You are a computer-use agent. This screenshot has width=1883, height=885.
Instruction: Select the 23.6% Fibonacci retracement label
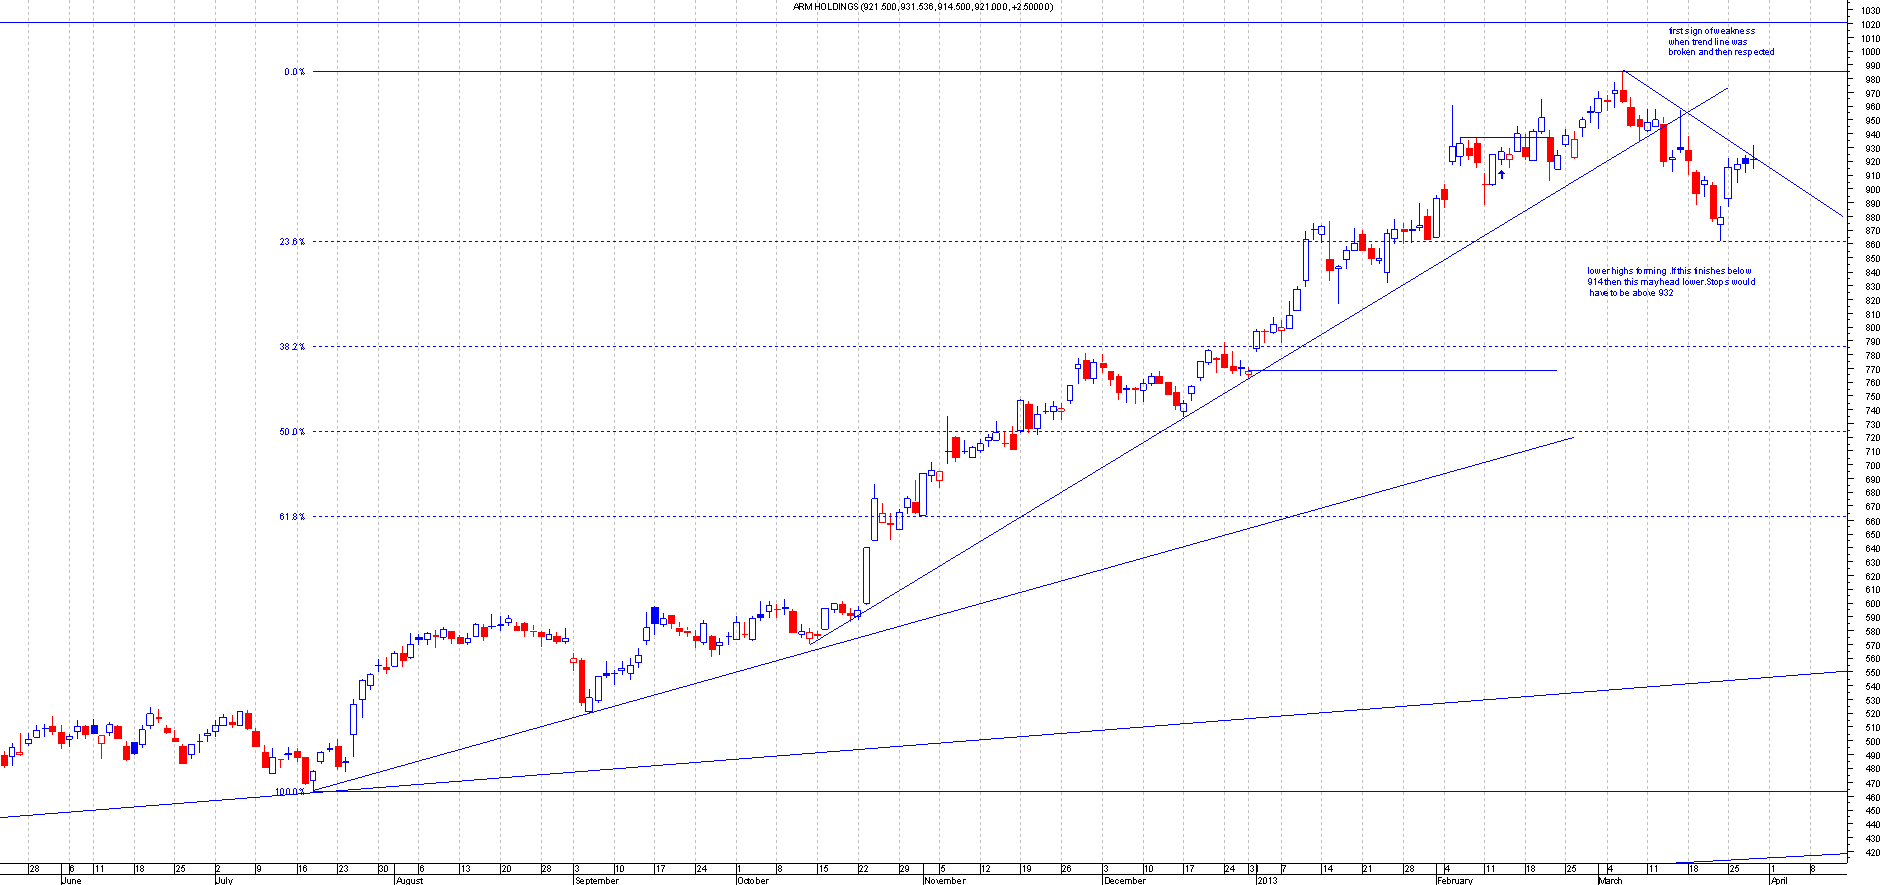[292, 242]
